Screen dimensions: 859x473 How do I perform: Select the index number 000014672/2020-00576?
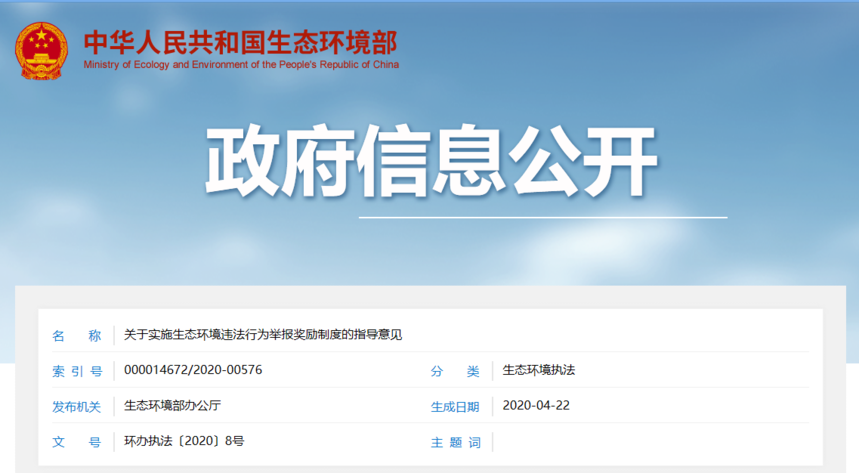(193, 370)
